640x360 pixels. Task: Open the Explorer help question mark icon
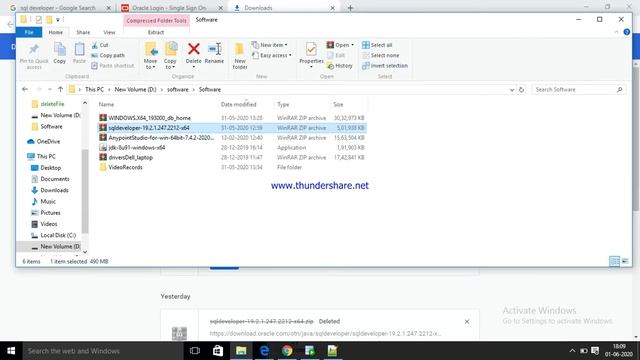click(x=627, y=32)
